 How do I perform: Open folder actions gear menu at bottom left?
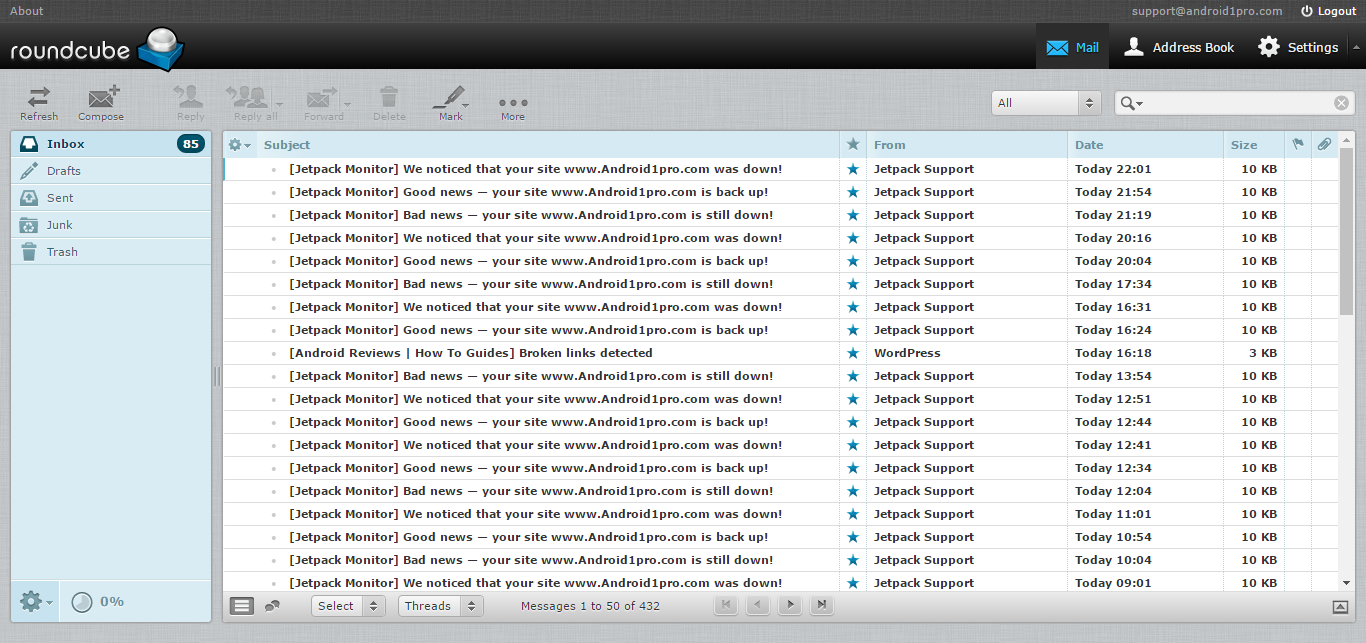(x=36, y=601)
